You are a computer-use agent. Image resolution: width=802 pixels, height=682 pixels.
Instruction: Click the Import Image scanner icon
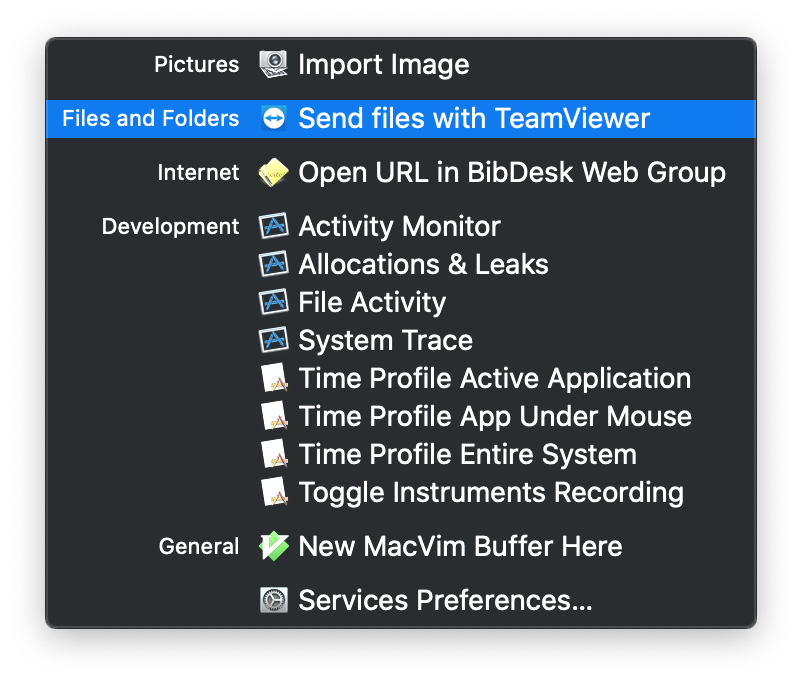(x=273, y=65)
